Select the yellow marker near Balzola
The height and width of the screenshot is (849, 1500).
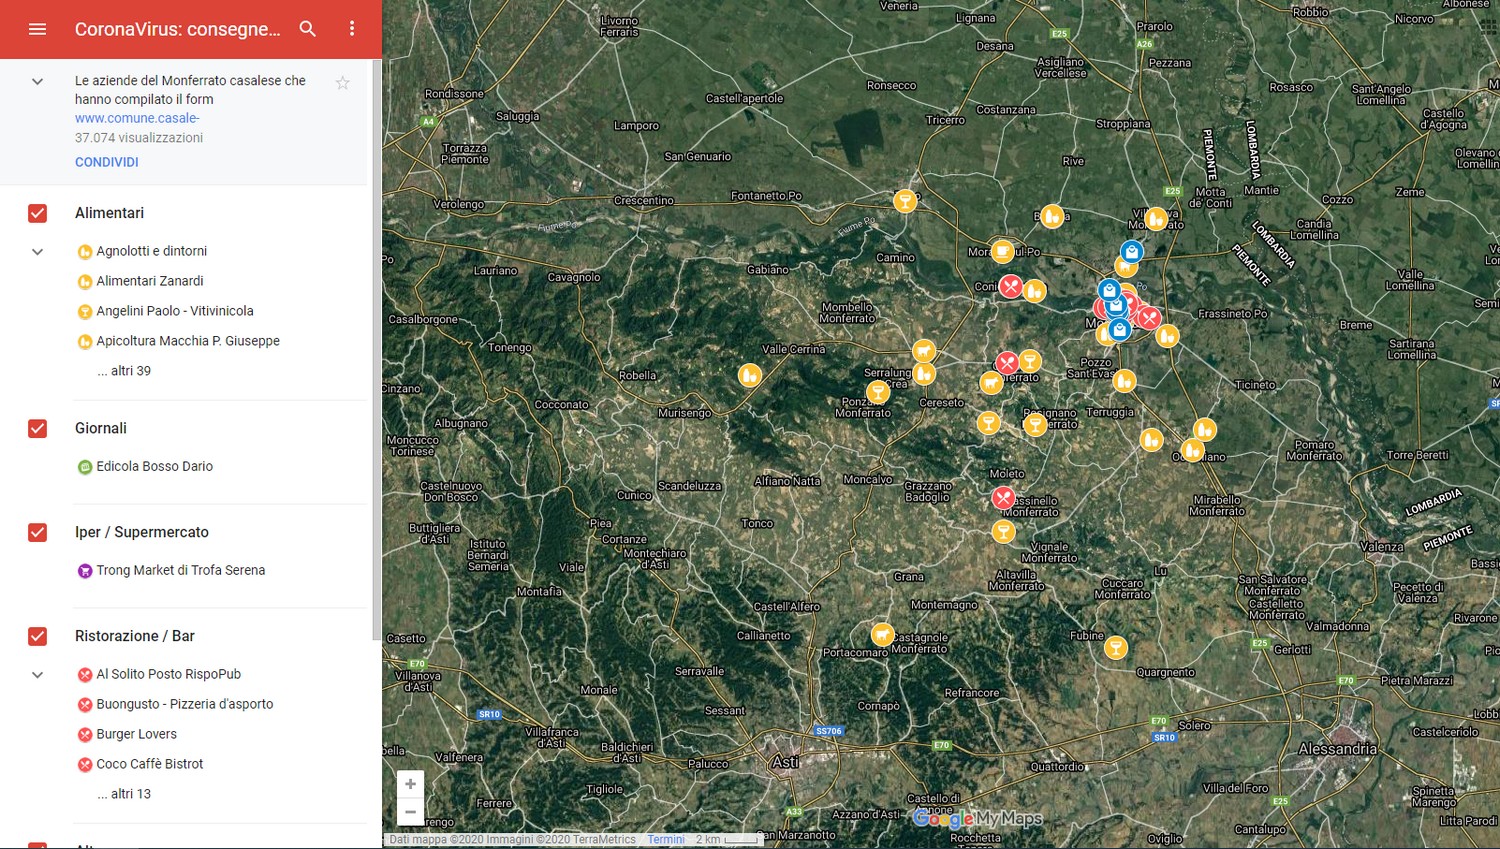point(1052,216)
